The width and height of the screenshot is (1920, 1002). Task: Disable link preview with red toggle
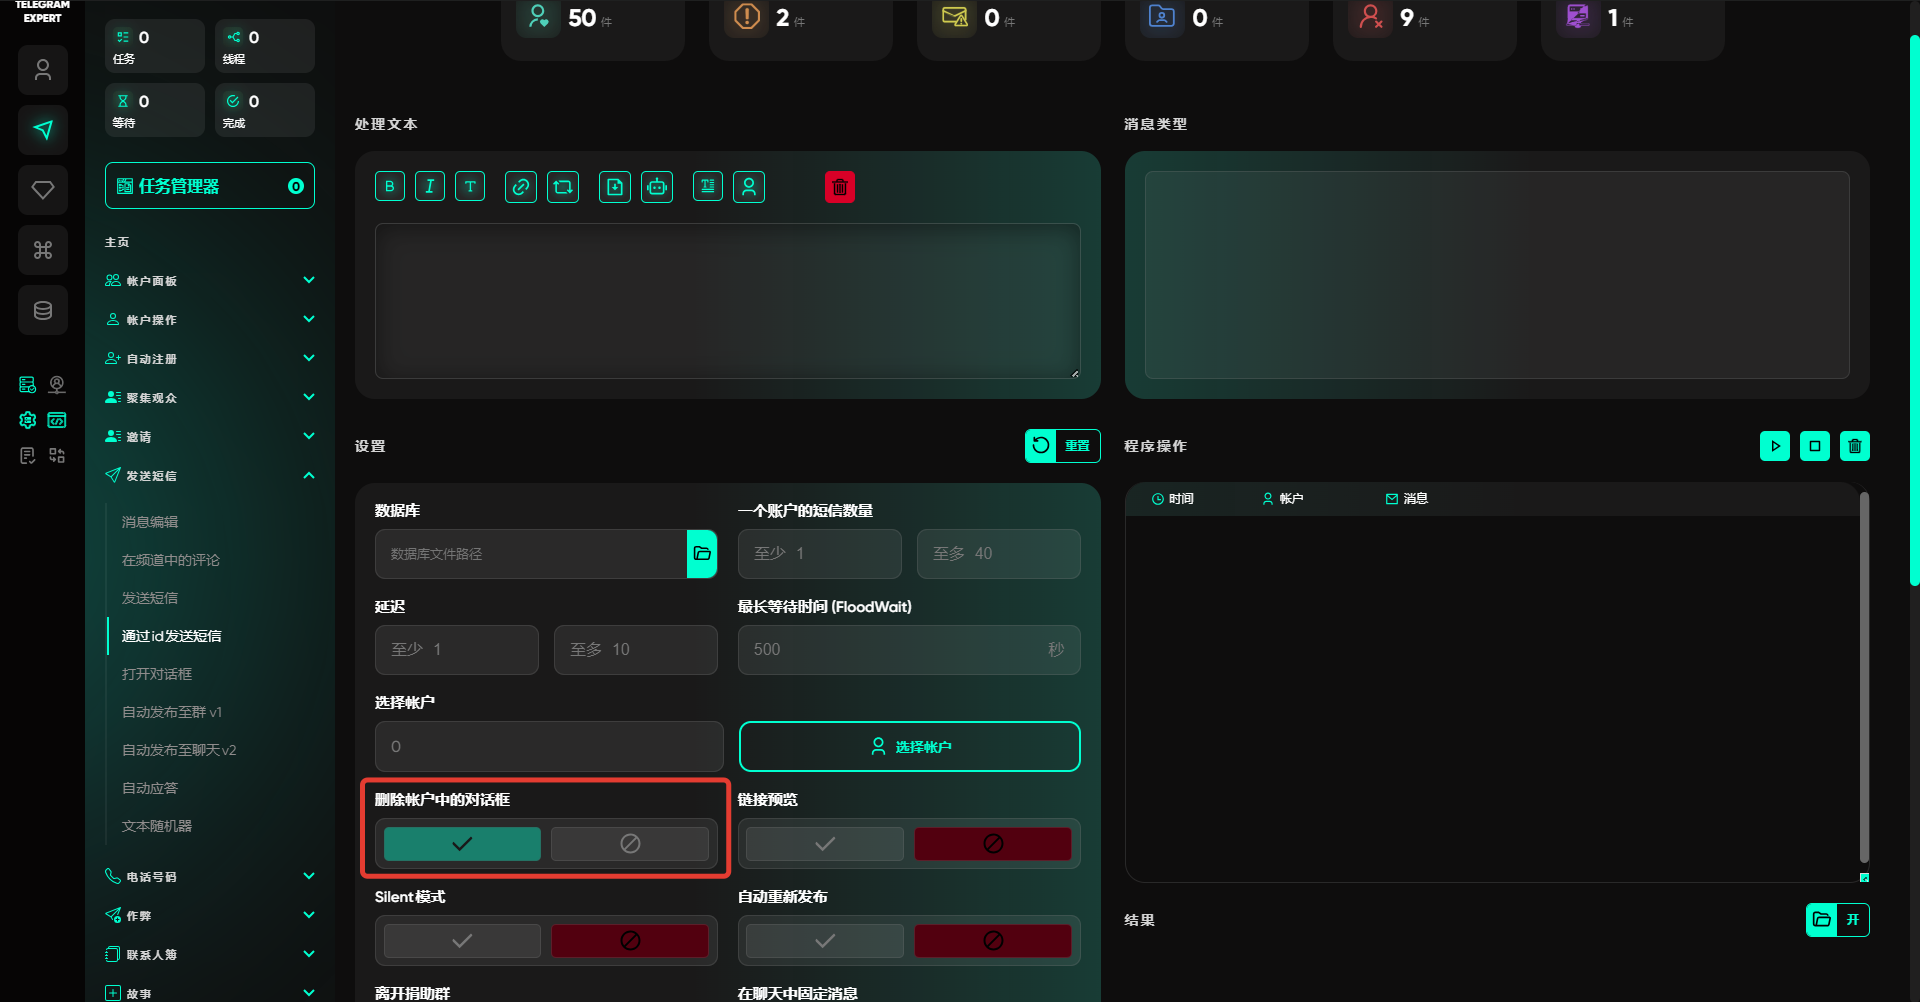pos(992,844)
